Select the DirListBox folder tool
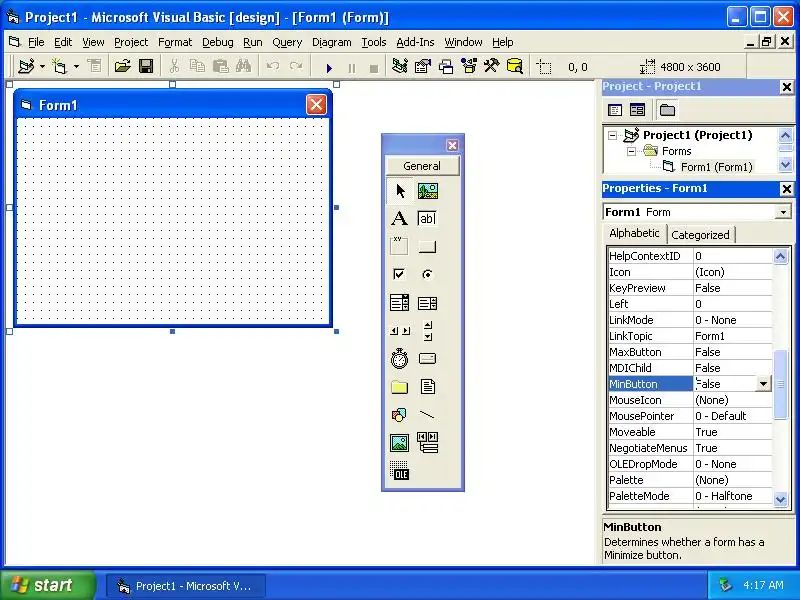This screenshot has height=600, width=800. 399,387
